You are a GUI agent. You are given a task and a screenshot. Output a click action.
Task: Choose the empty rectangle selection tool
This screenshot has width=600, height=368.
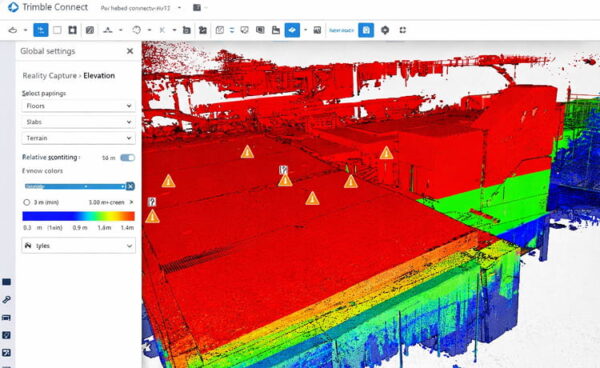57,30
